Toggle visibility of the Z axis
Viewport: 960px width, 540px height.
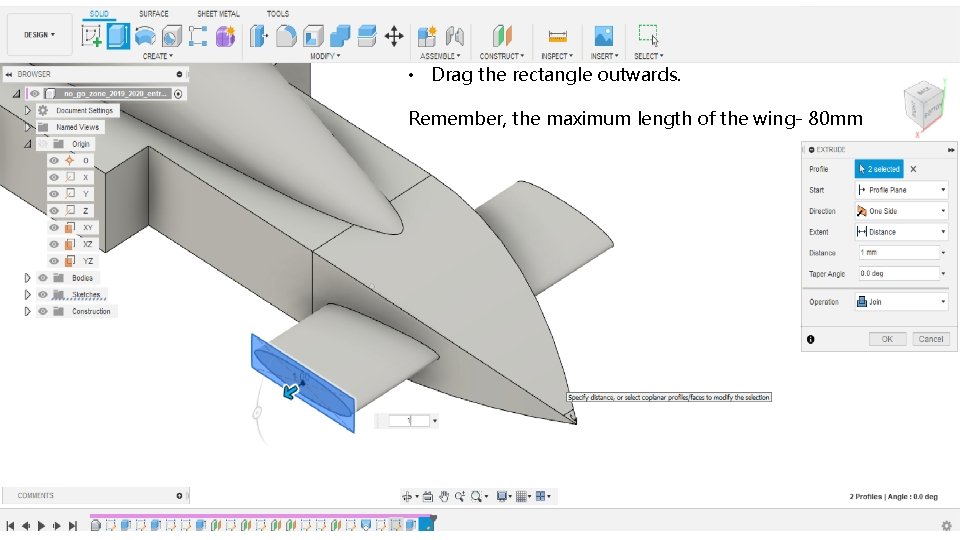(x=54, y=211)
